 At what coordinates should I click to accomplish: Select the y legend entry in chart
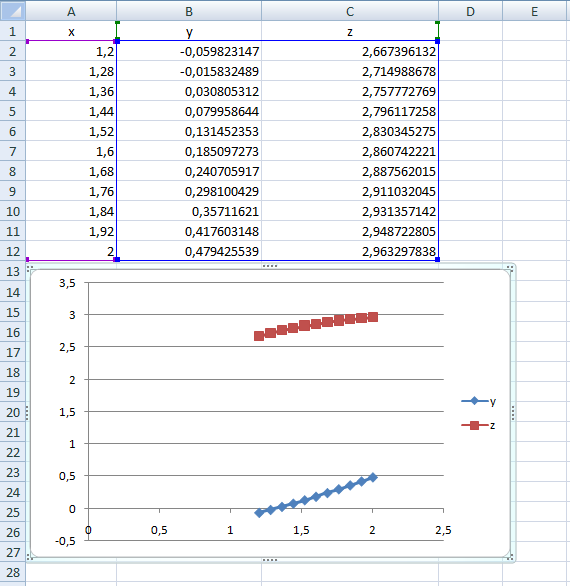pos(478,401)
